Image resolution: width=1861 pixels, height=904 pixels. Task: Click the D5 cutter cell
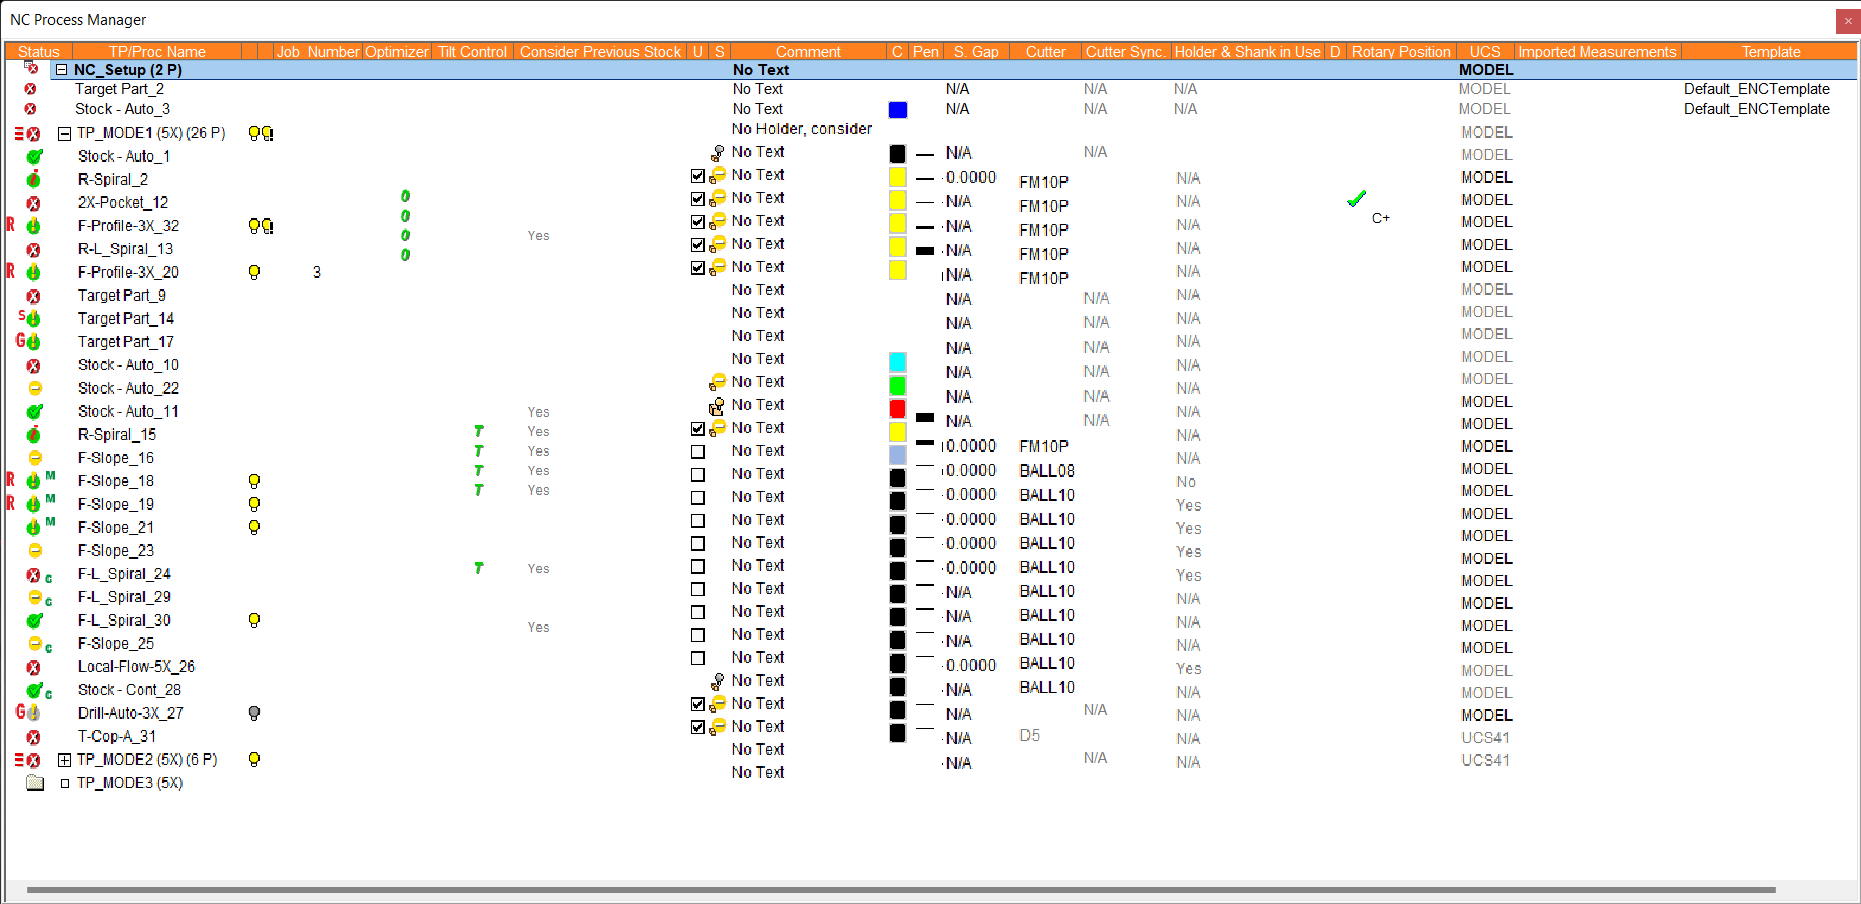point(1030,735)
